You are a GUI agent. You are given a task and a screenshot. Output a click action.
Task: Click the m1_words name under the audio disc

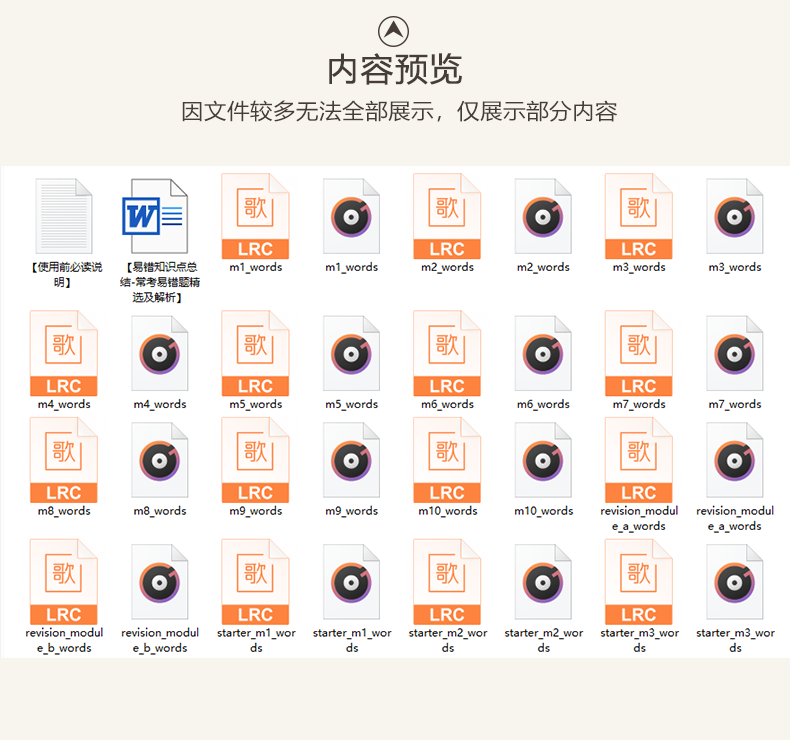point(351,267)
